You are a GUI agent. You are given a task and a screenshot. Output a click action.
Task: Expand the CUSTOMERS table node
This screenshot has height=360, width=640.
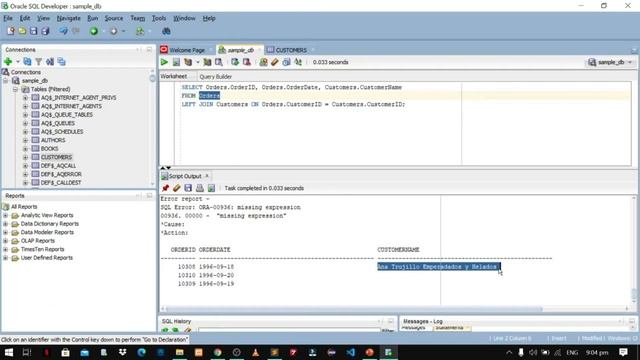(x=25, y=158)
